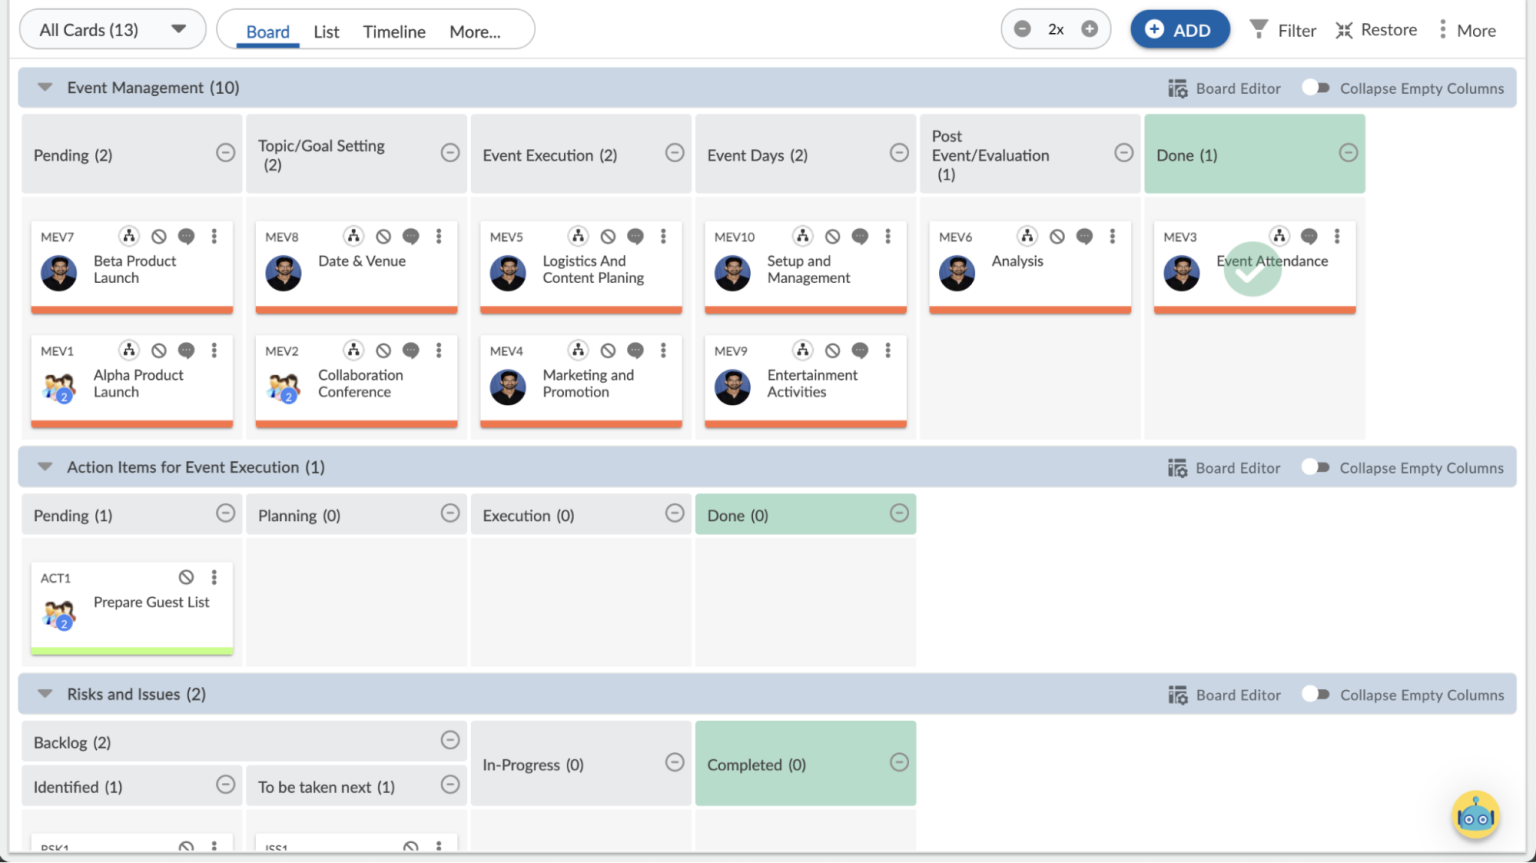
Task: Open Board Editor for Action Items lane
Action: coord(1224,468)
